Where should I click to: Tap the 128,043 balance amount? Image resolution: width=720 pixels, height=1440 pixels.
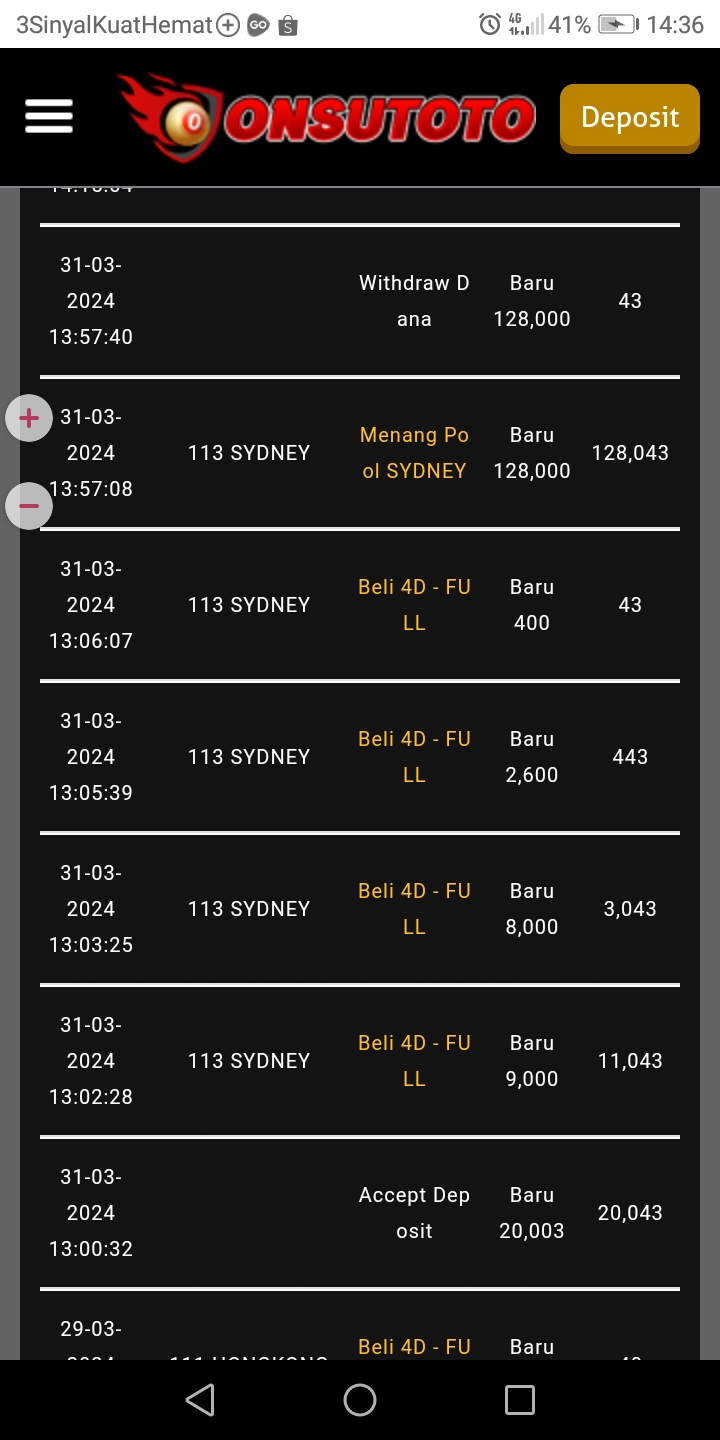[x=630, y=453]
